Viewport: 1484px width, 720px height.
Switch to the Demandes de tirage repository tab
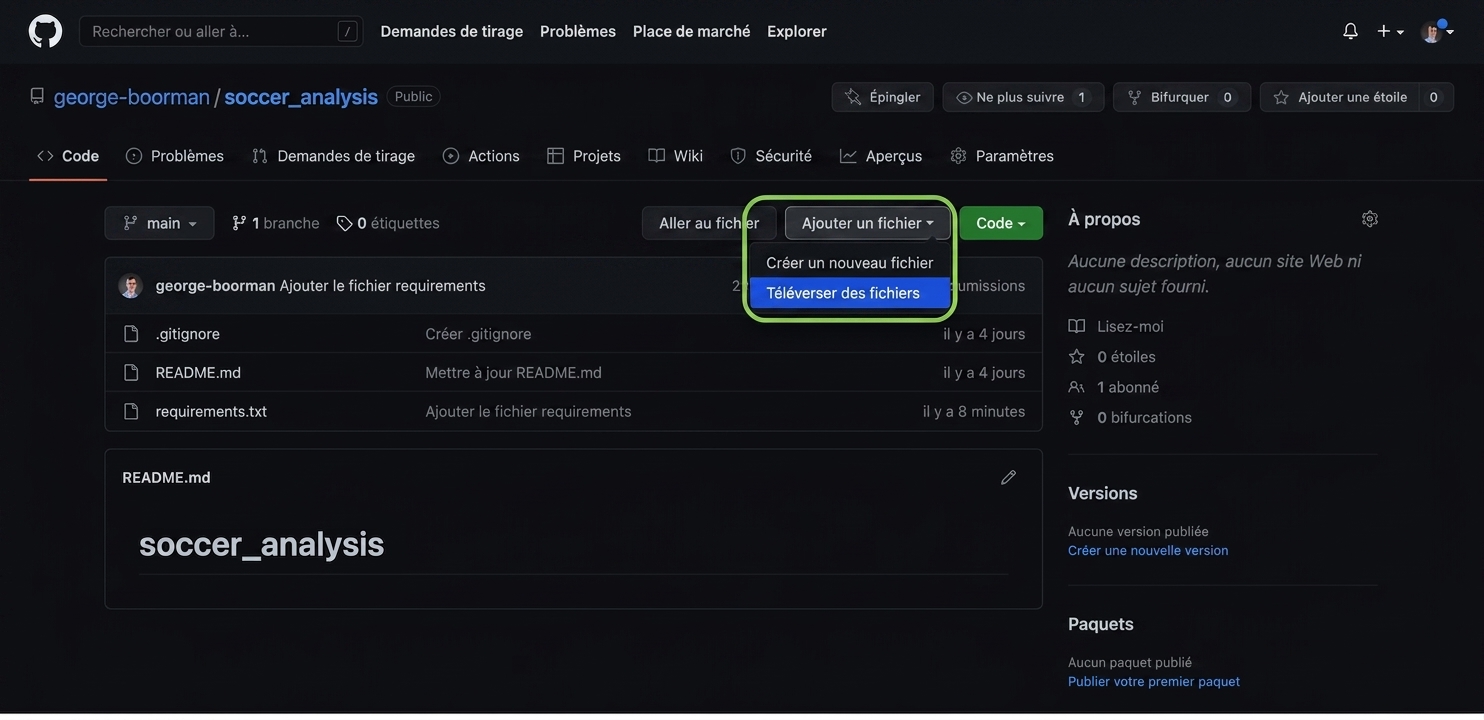(x=334, y=156)
